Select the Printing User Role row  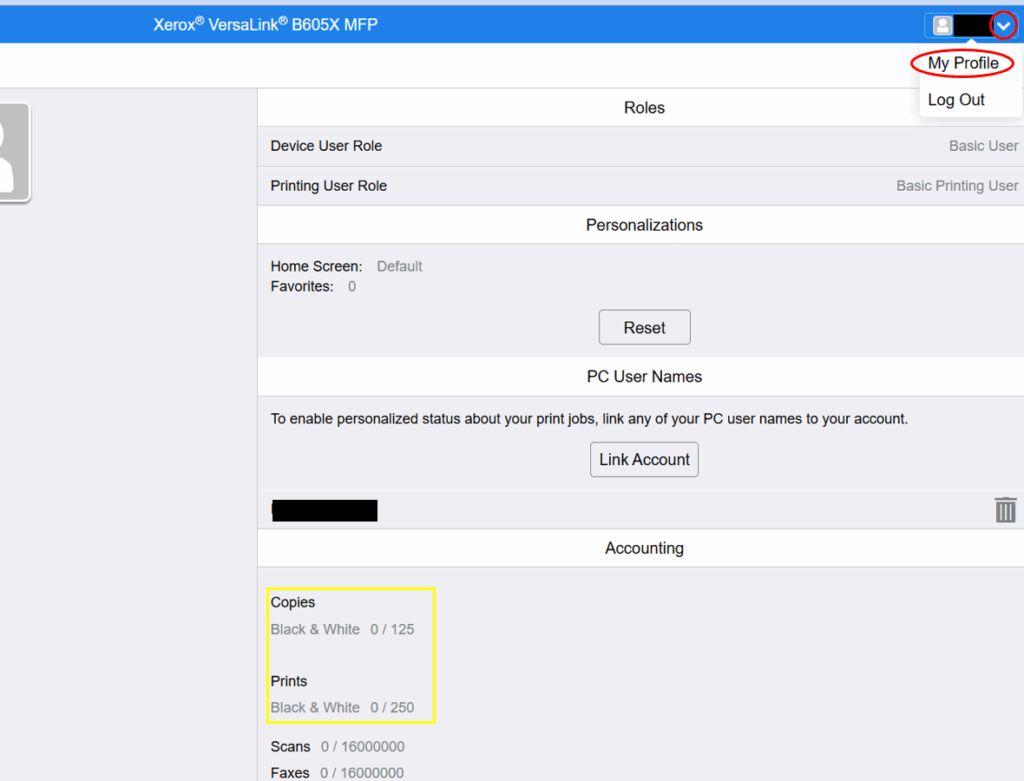coord(640,186)
